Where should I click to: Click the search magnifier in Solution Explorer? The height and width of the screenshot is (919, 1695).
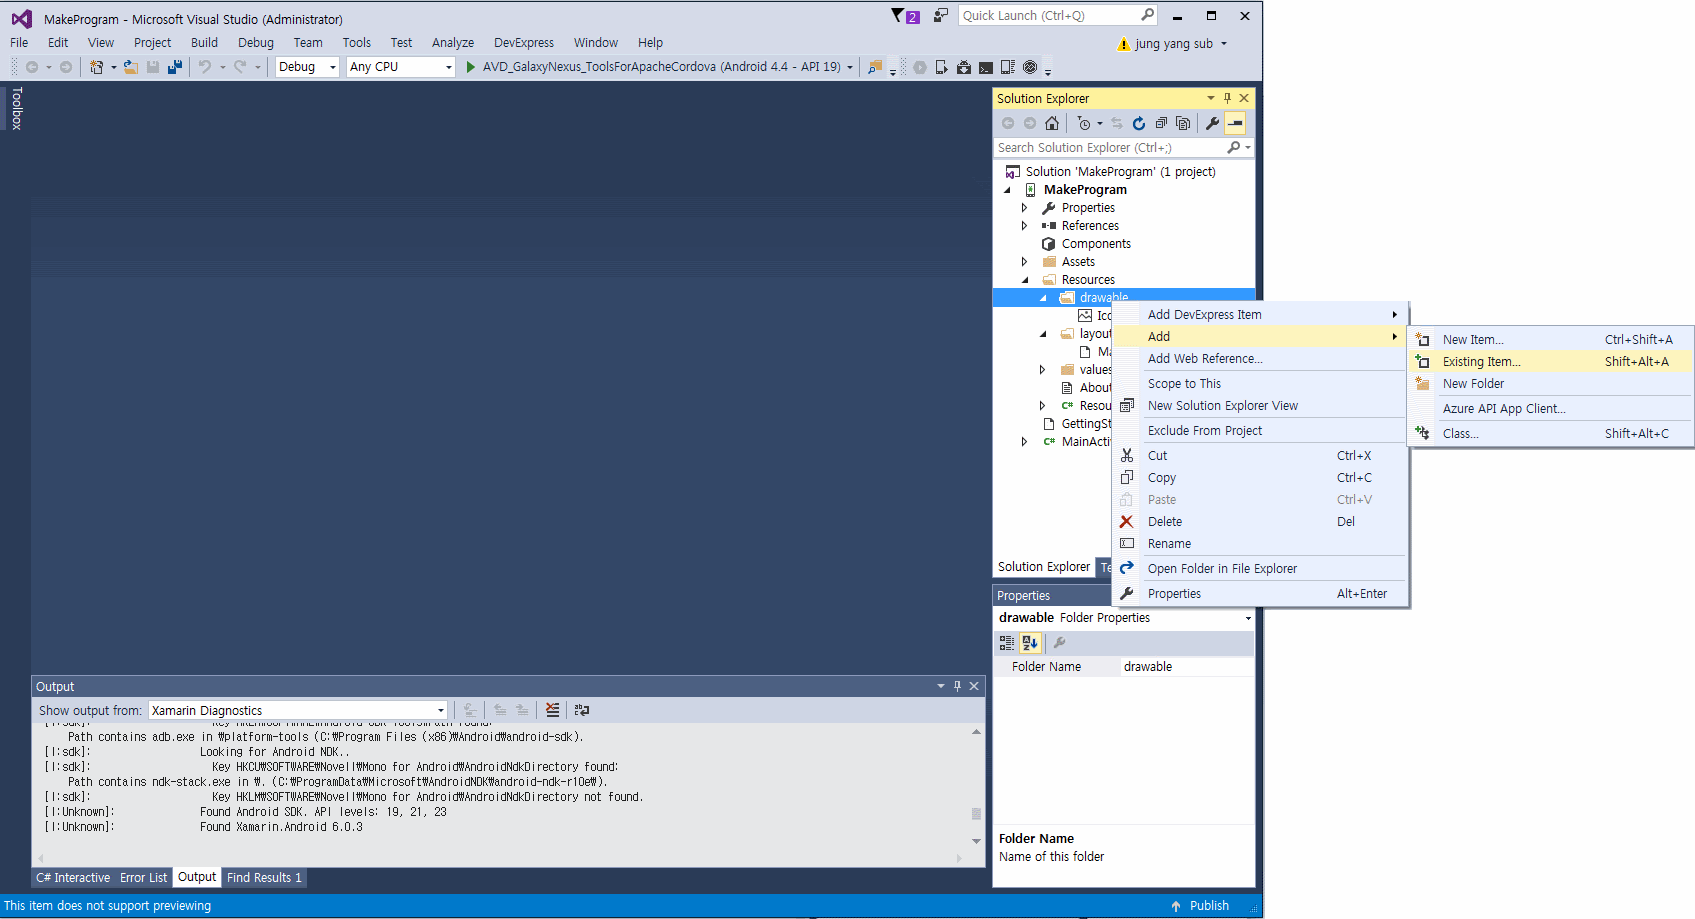click(x=1234, y=148)
